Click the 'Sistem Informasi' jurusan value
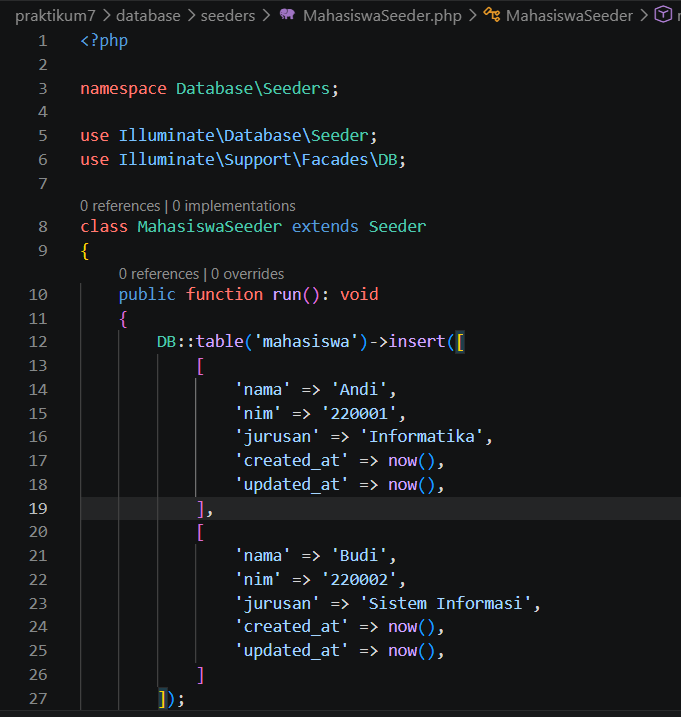The width and height of the screenshot is (681, 717). click(445, 603)
